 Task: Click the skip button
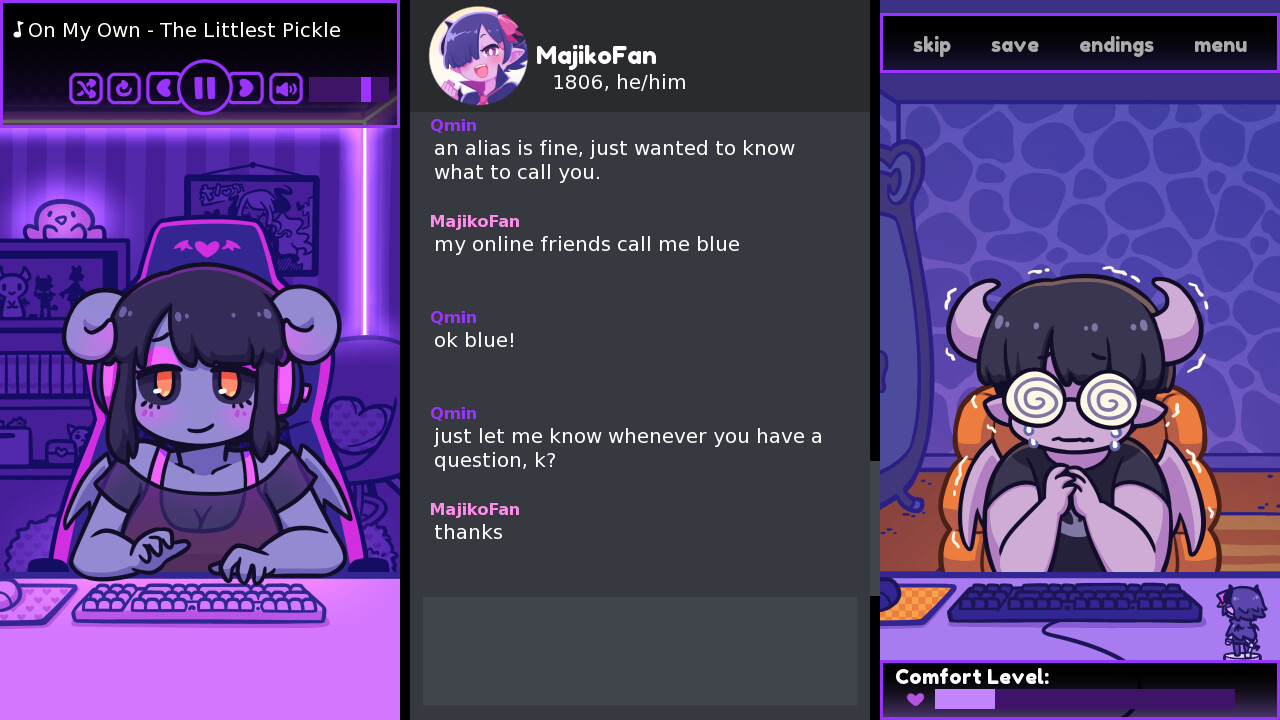coord(932,45)
